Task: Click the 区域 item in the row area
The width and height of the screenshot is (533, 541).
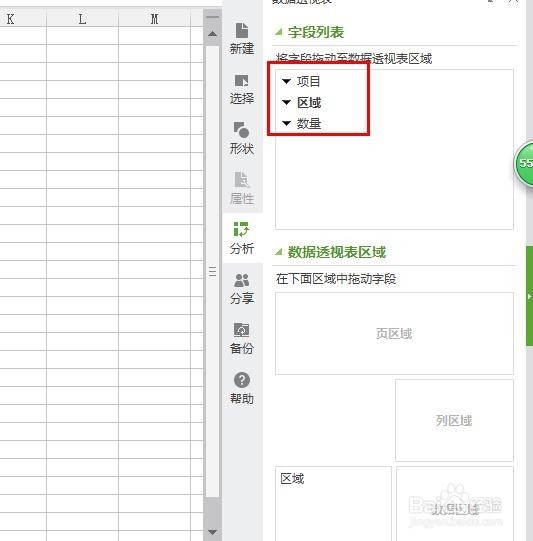Action: (292, 479)
